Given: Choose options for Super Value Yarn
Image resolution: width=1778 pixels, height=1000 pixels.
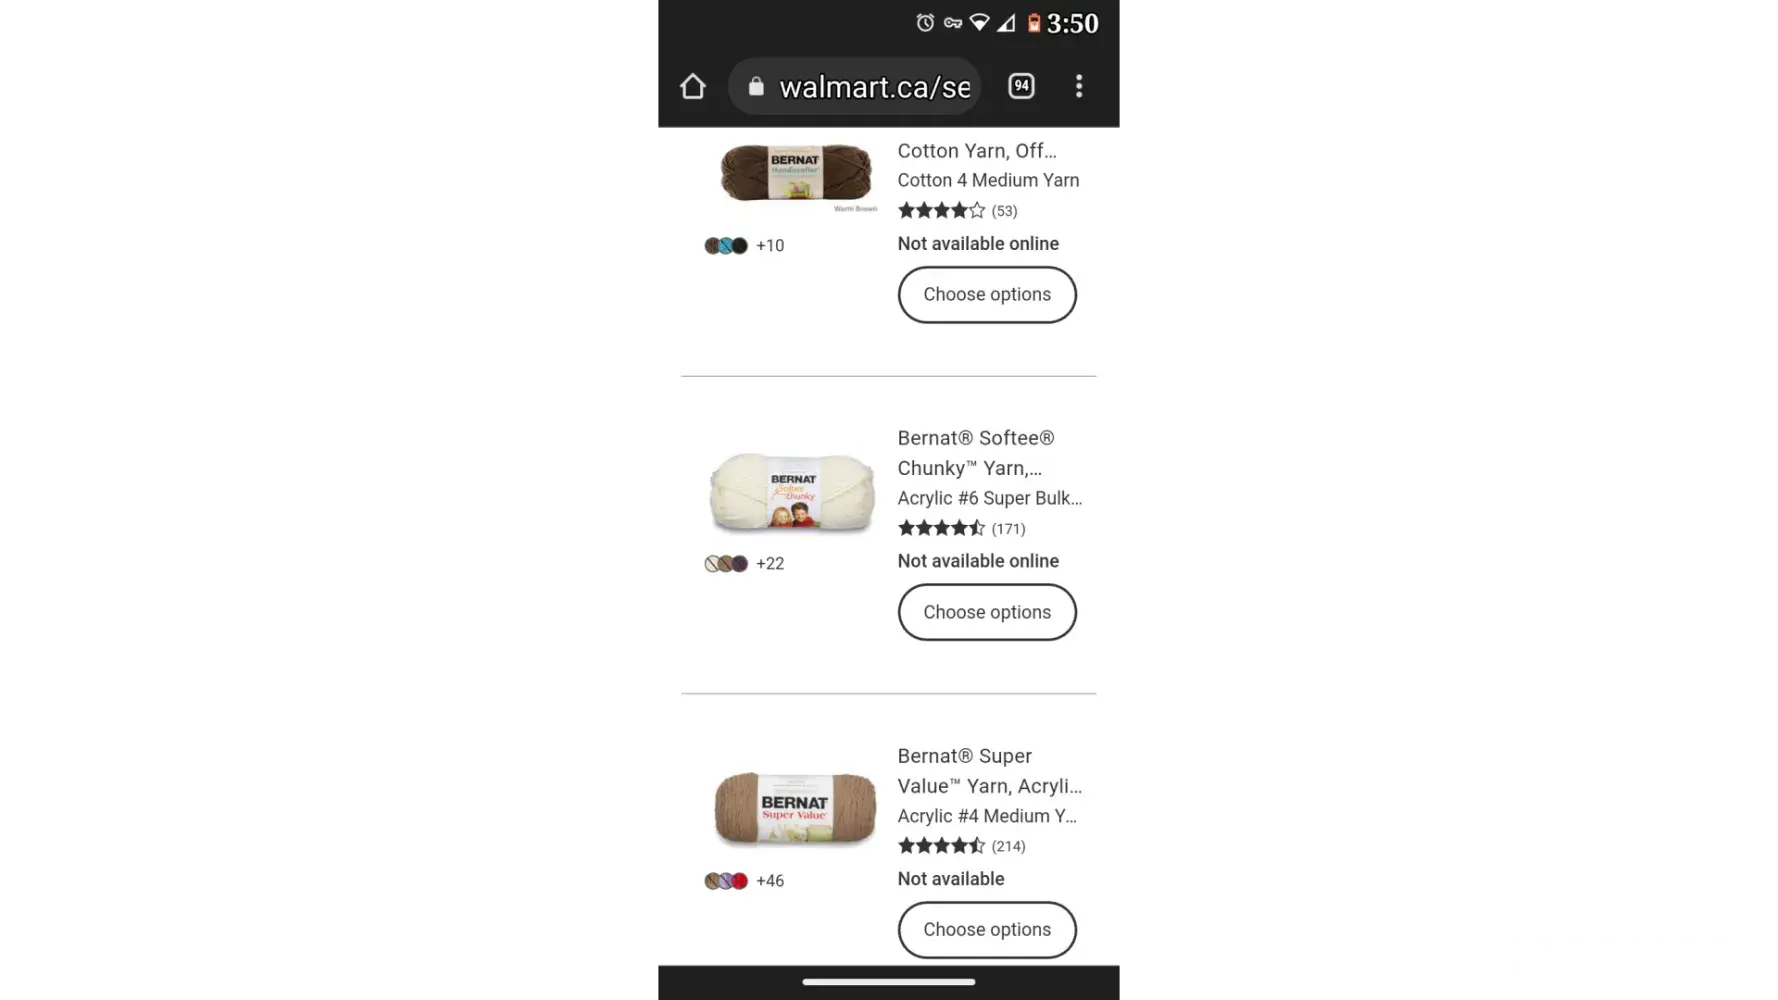Looking at the screenshot, I should (x=987, y=930).
